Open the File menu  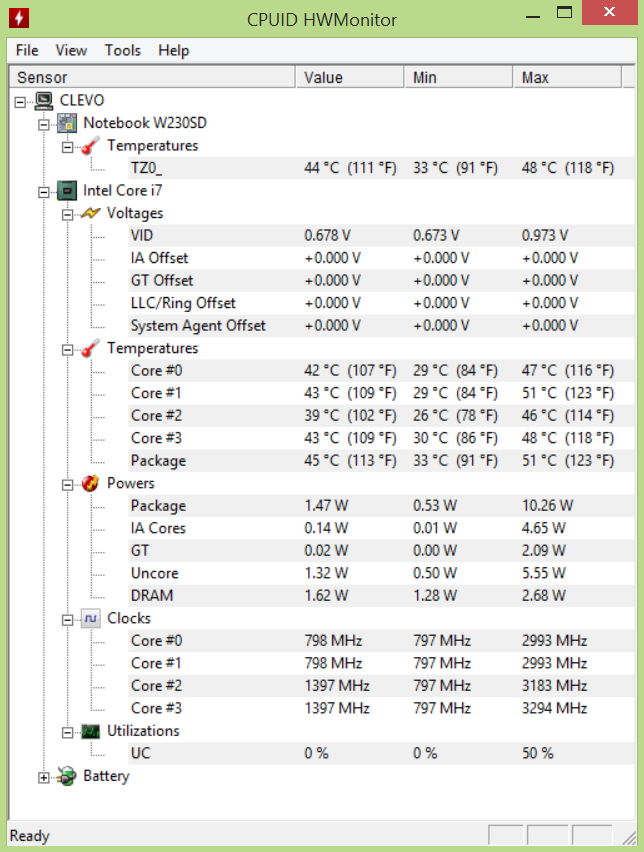pos(27,51)
